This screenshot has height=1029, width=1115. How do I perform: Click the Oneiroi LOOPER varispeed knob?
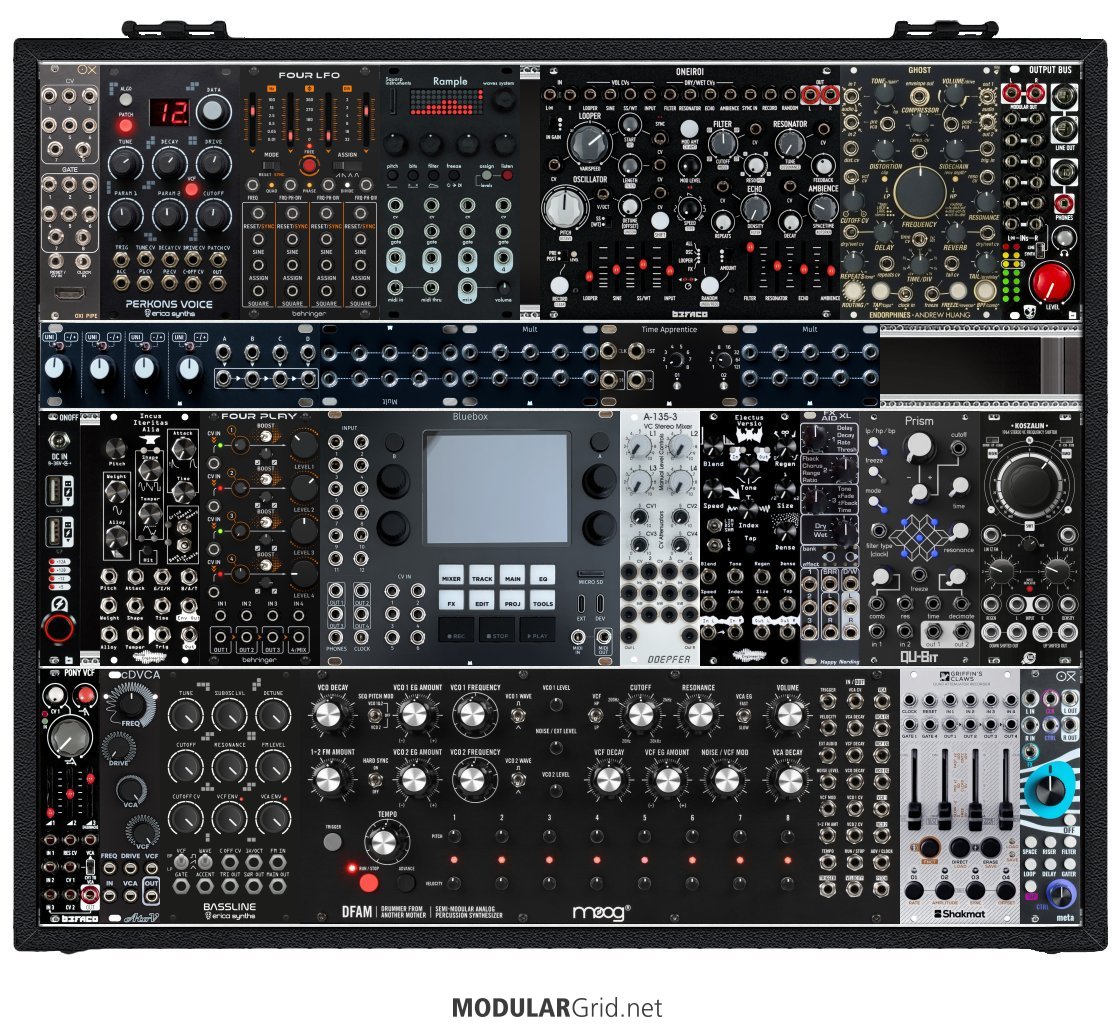coord(589,142)
